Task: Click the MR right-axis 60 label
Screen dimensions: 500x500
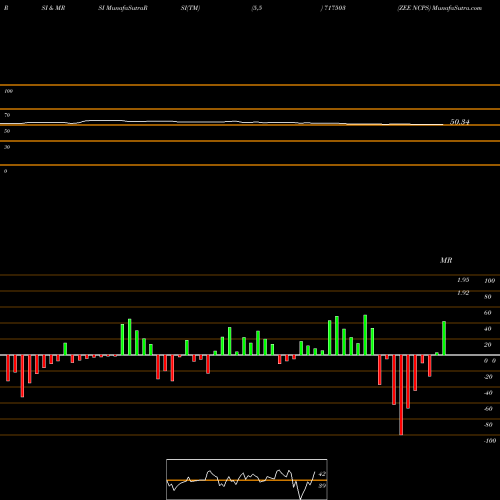Action: (x=488, y=313)
